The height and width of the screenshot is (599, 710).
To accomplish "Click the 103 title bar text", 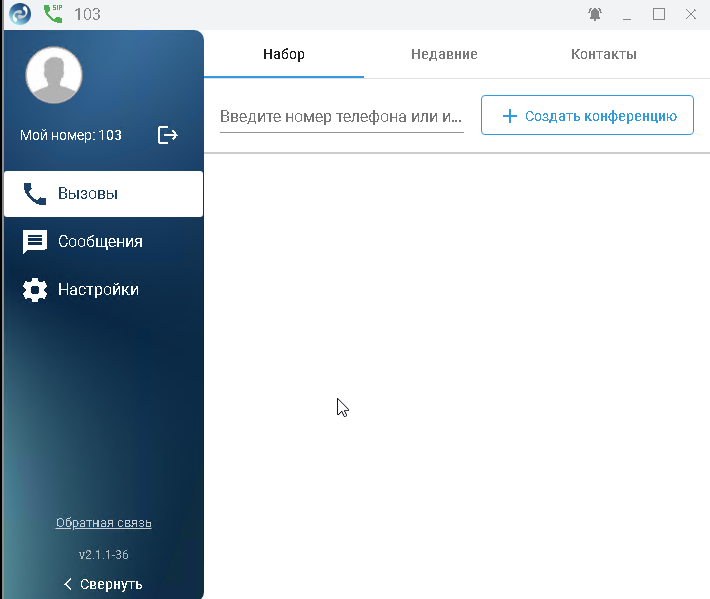I will (87, 14).
